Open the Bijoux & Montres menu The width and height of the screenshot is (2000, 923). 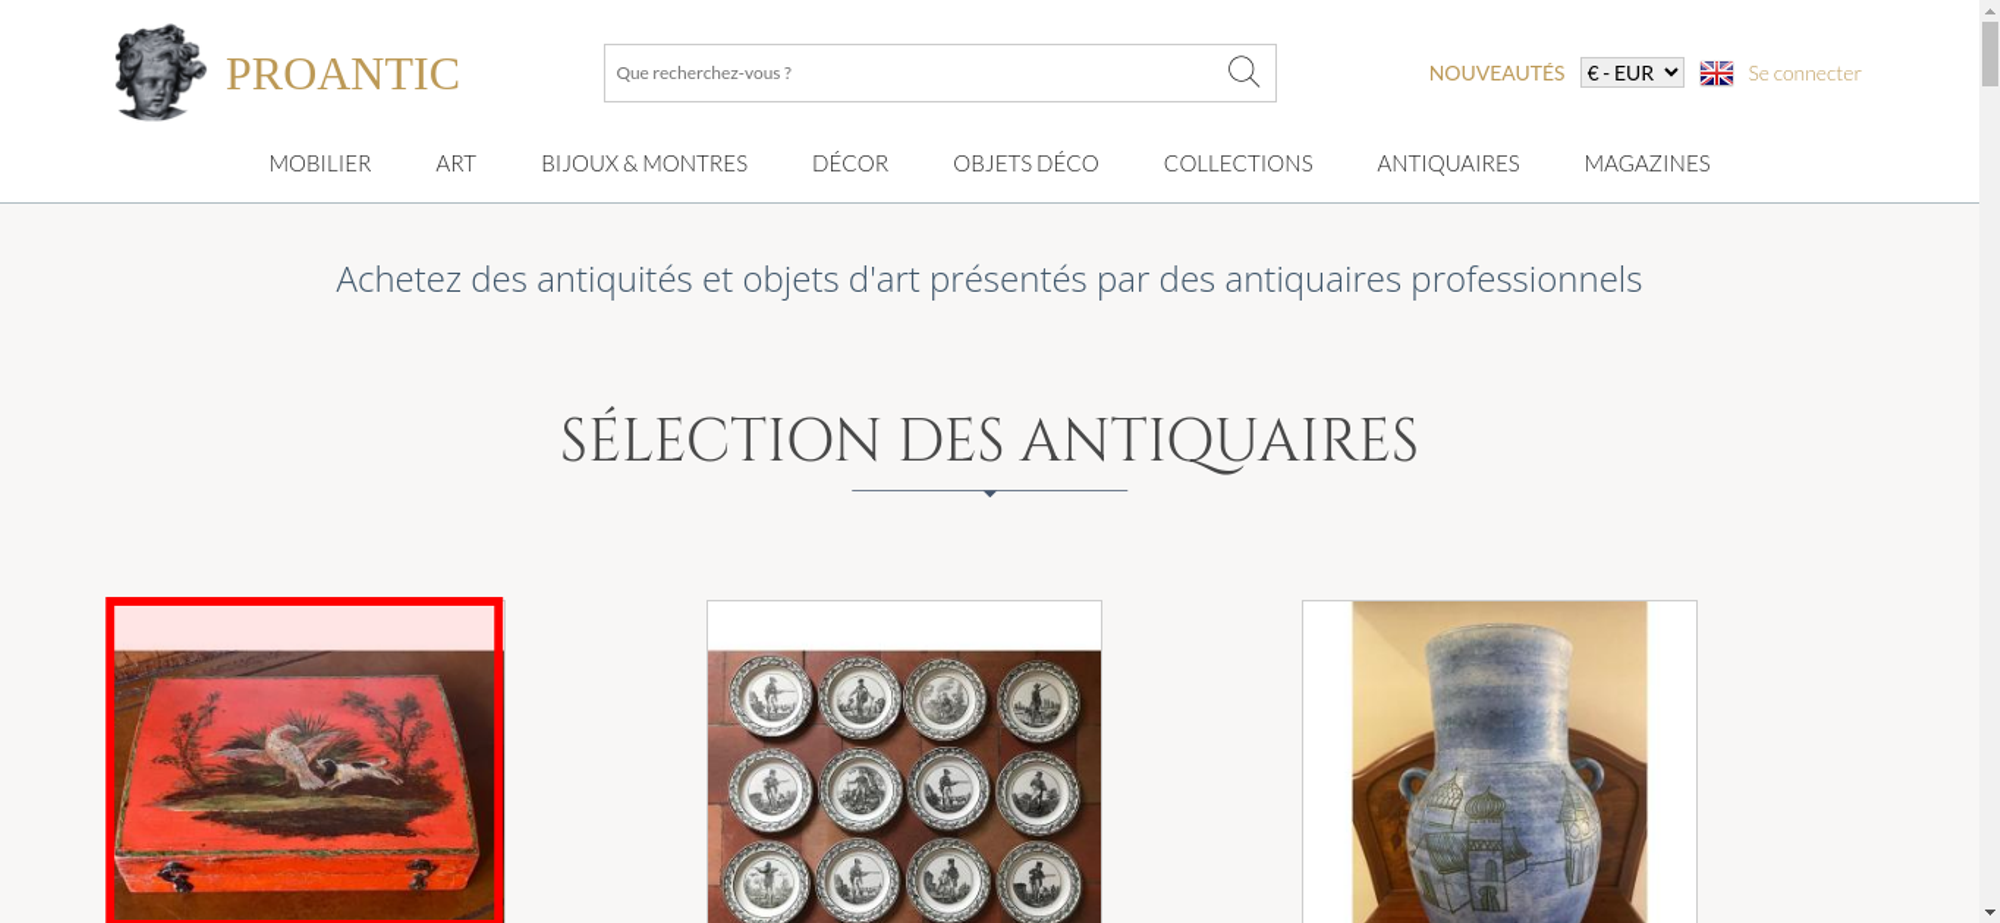pyautogui.click(x=644, y=163)
